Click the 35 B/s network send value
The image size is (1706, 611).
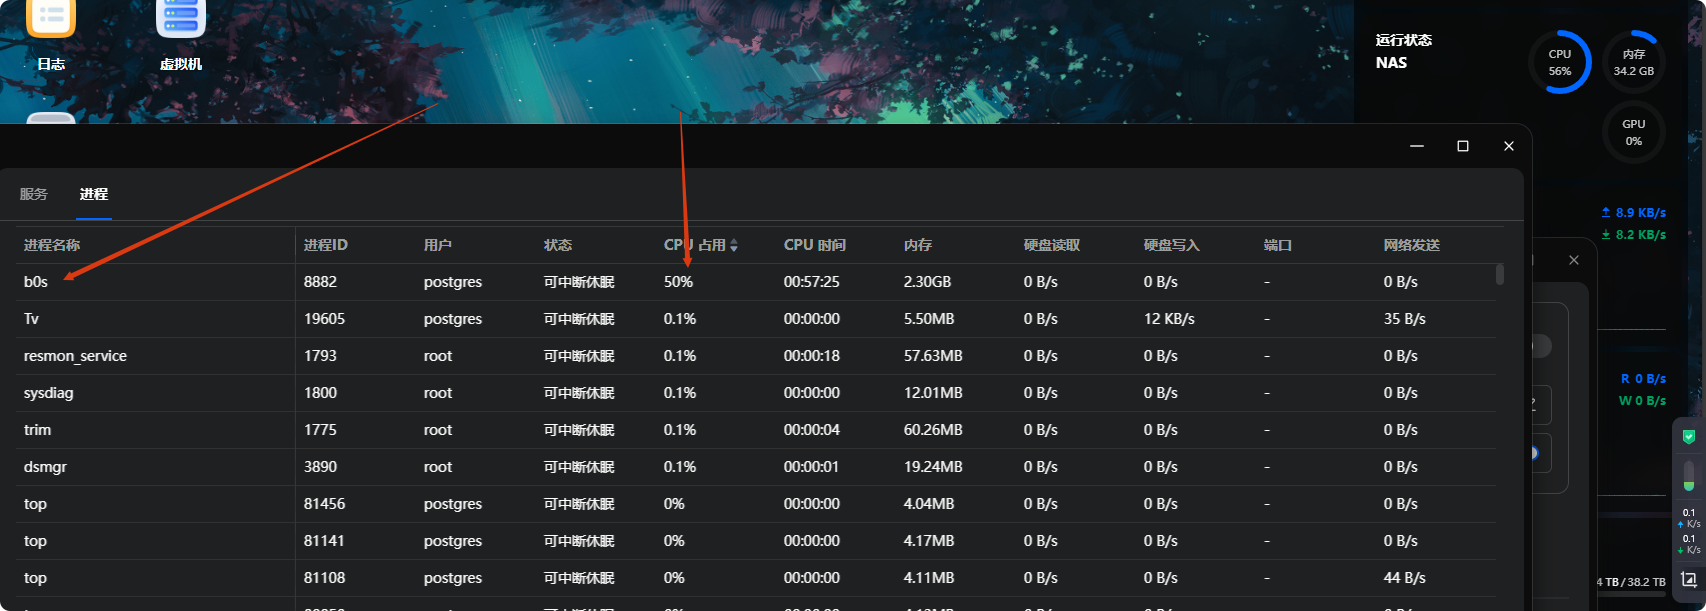point(1405,319)
